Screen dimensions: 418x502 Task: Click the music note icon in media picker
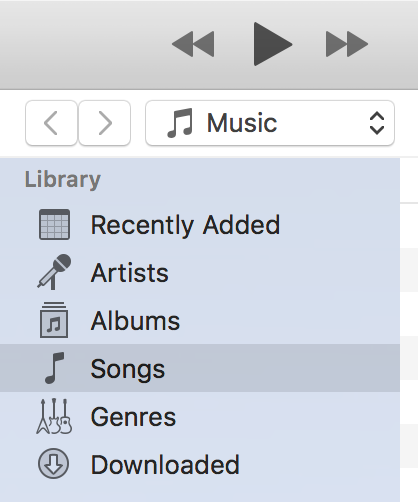click(x=180, y=123)
